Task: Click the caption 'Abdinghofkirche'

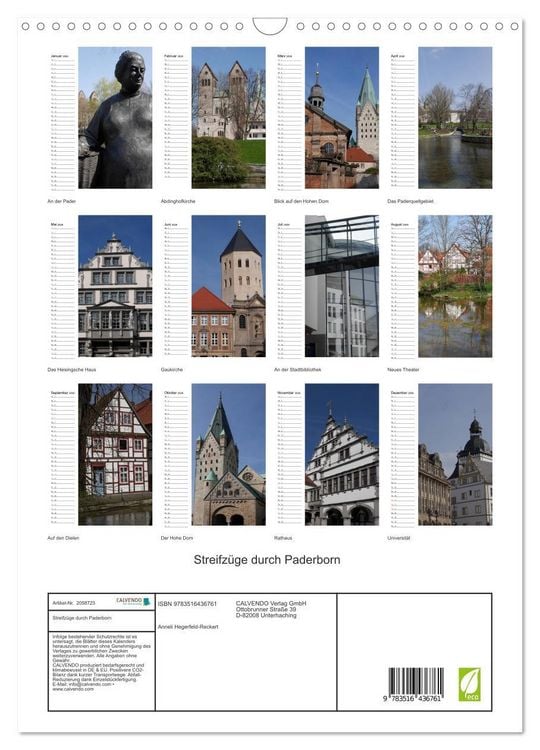Action: coord(178,201)
